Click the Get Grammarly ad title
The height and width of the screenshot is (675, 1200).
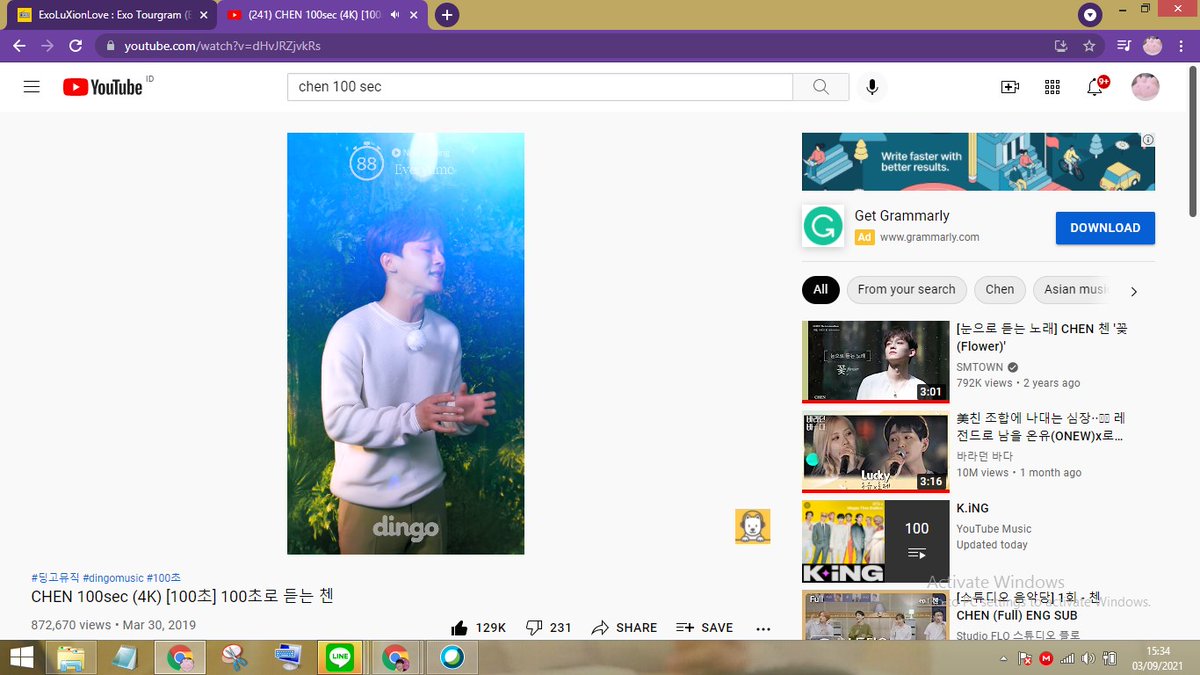(x=902, y=216)
